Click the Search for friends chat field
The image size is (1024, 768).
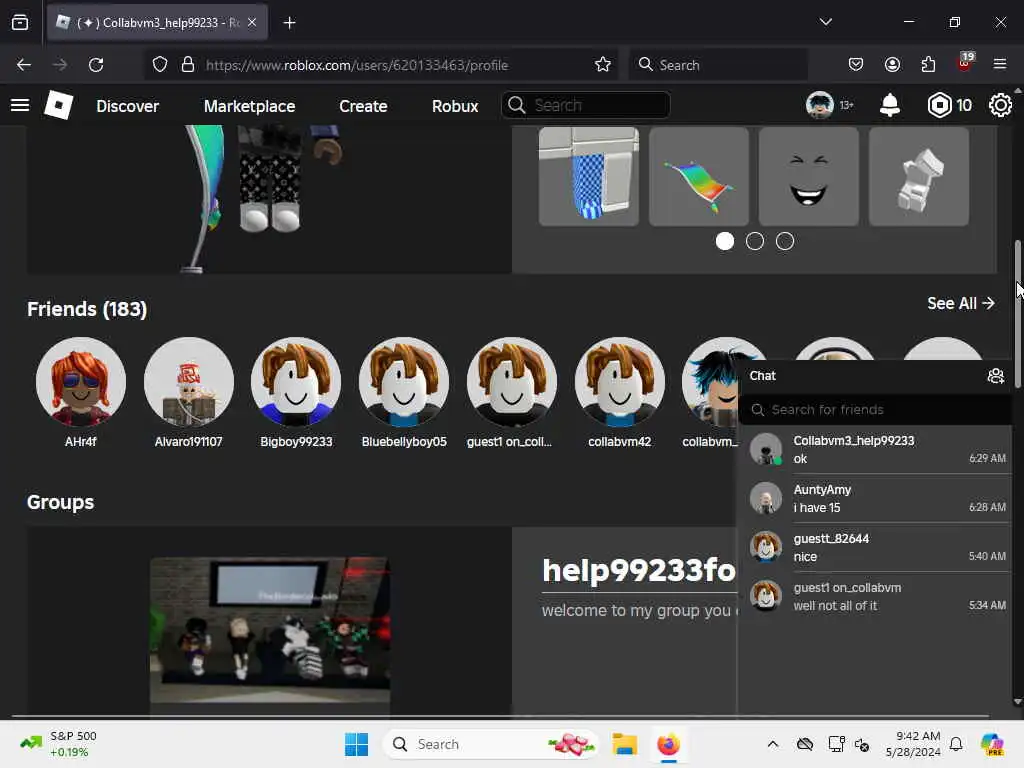pyautogui.click(x=874, y=409)
